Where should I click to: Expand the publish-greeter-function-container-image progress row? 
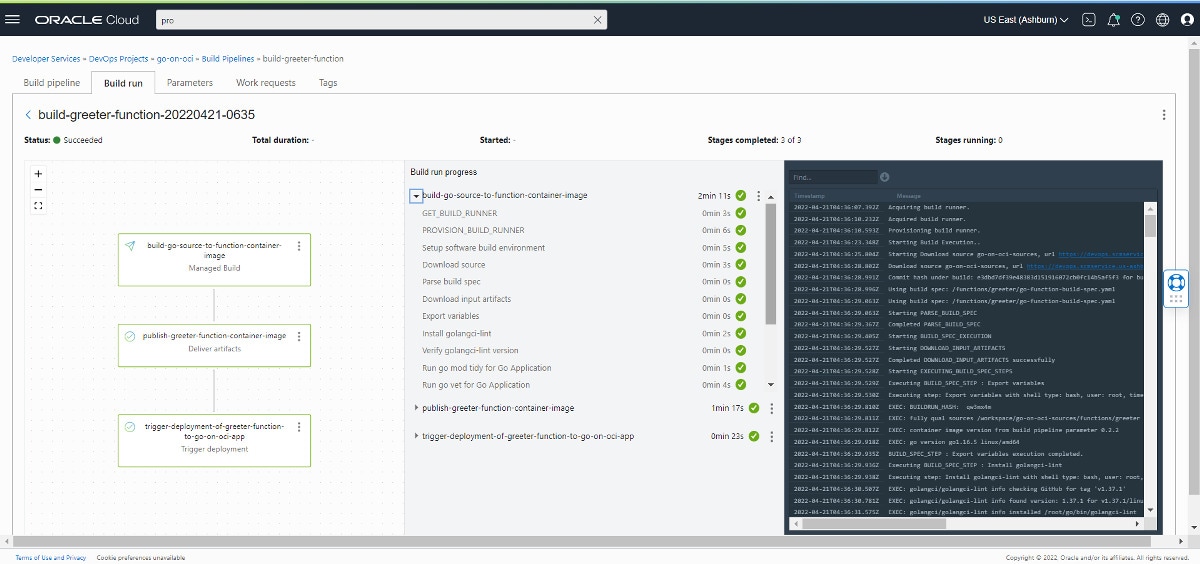416,408
